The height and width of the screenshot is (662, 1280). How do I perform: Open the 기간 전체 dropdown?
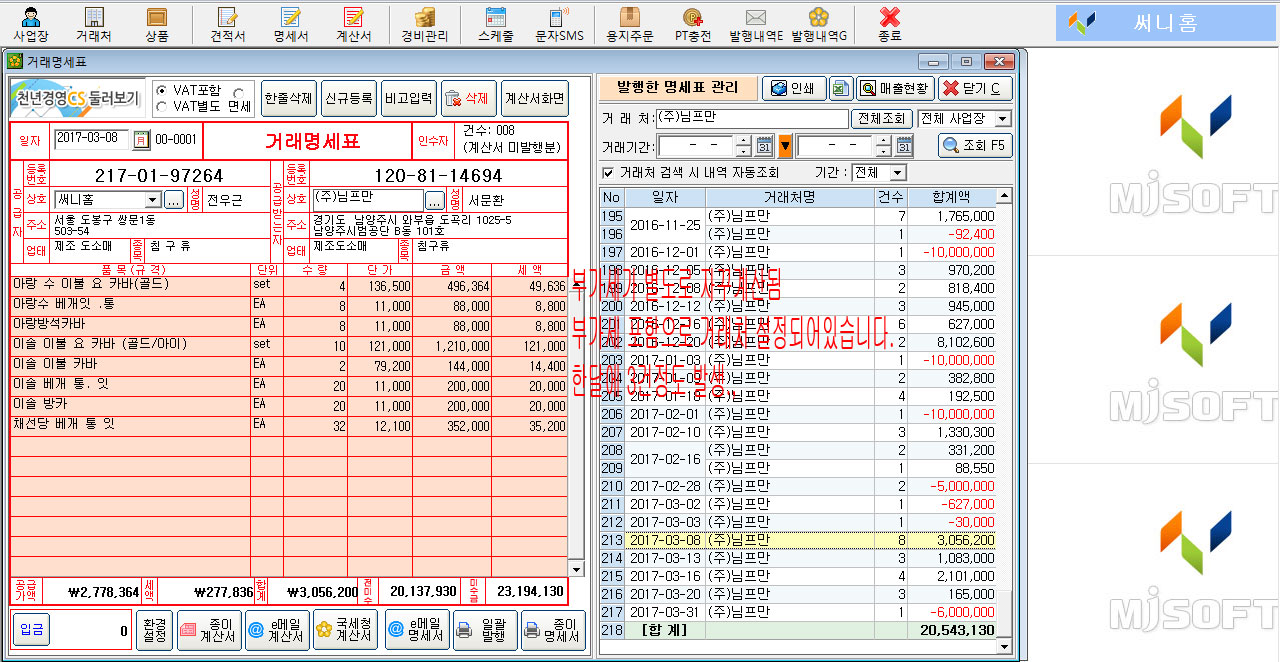point(897,173)
